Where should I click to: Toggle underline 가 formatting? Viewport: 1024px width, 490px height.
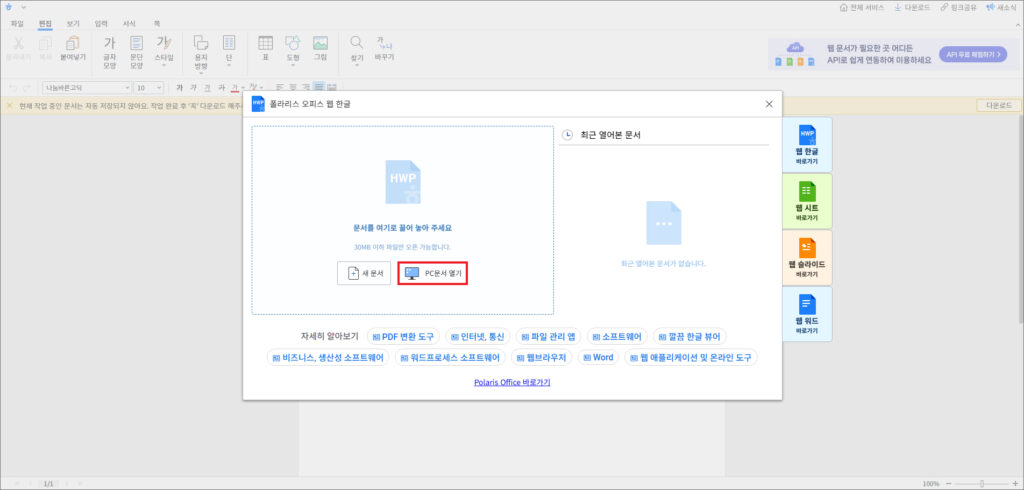(207, 88)
